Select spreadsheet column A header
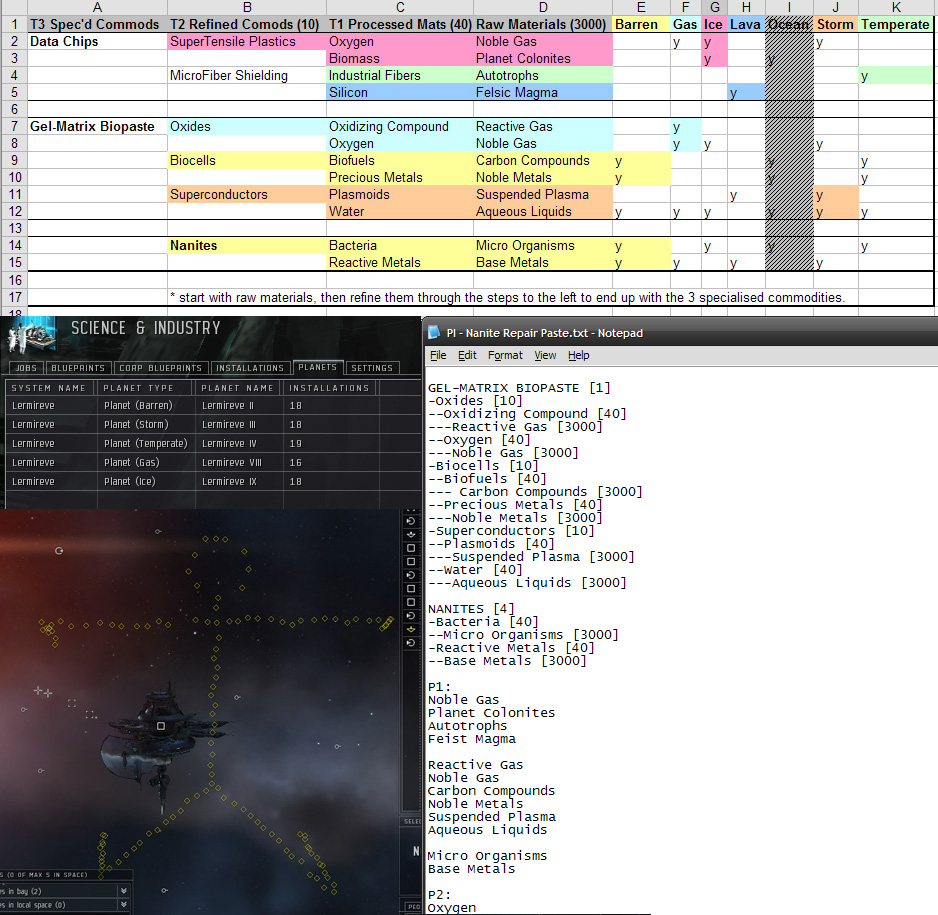This screenshot has height=915, width=938. click(x=98, y=7)
